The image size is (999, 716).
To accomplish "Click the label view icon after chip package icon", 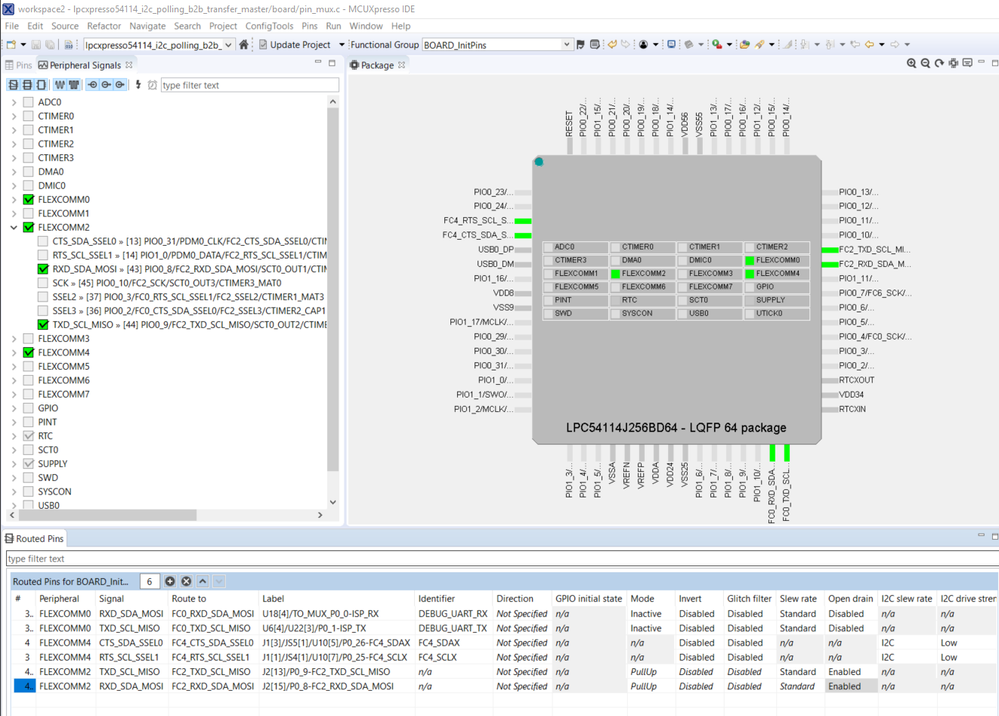I will coord(967,63).
